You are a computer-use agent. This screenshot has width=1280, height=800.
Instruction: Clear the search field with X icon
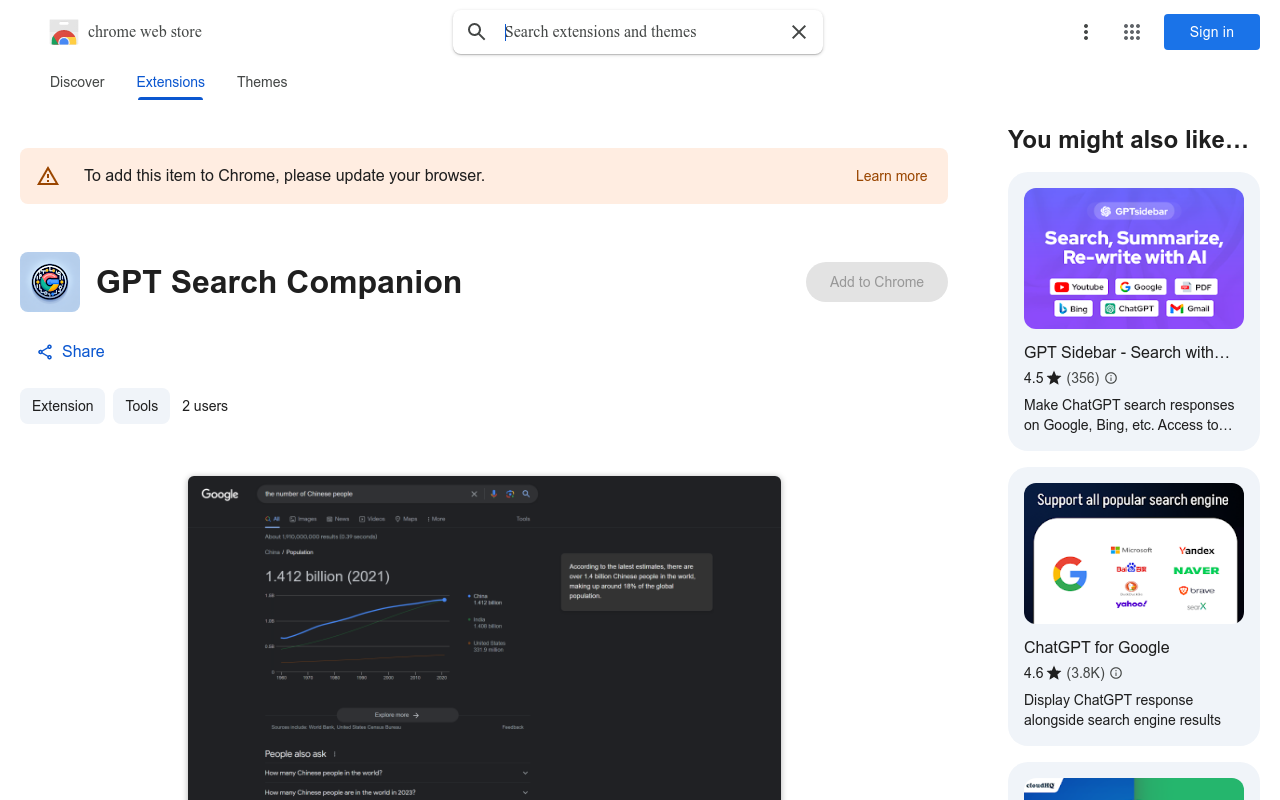point(799,32)
